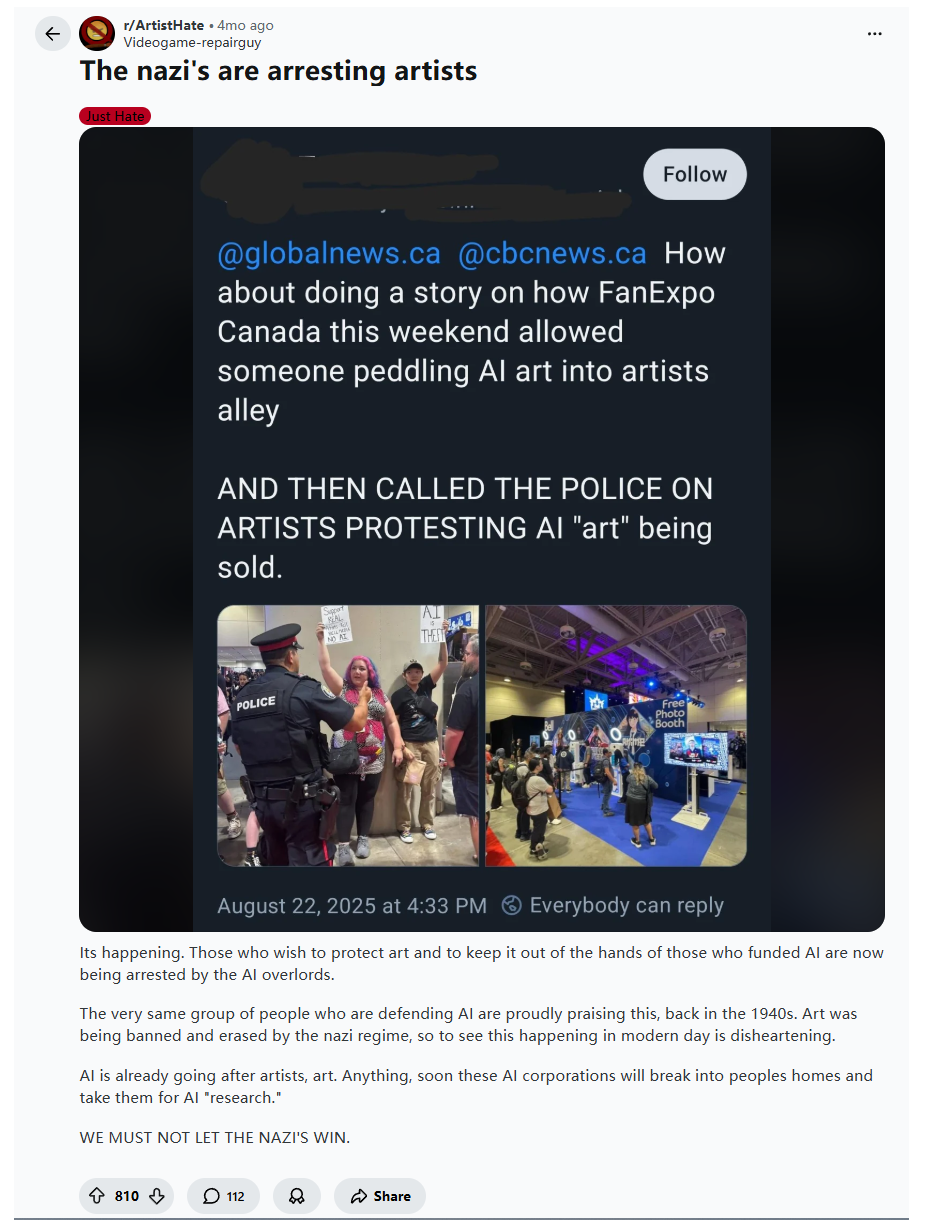Click the August 22, 2025 timestamp
Viewport: 931px width, 1220px height.
(x=352, y=906)
